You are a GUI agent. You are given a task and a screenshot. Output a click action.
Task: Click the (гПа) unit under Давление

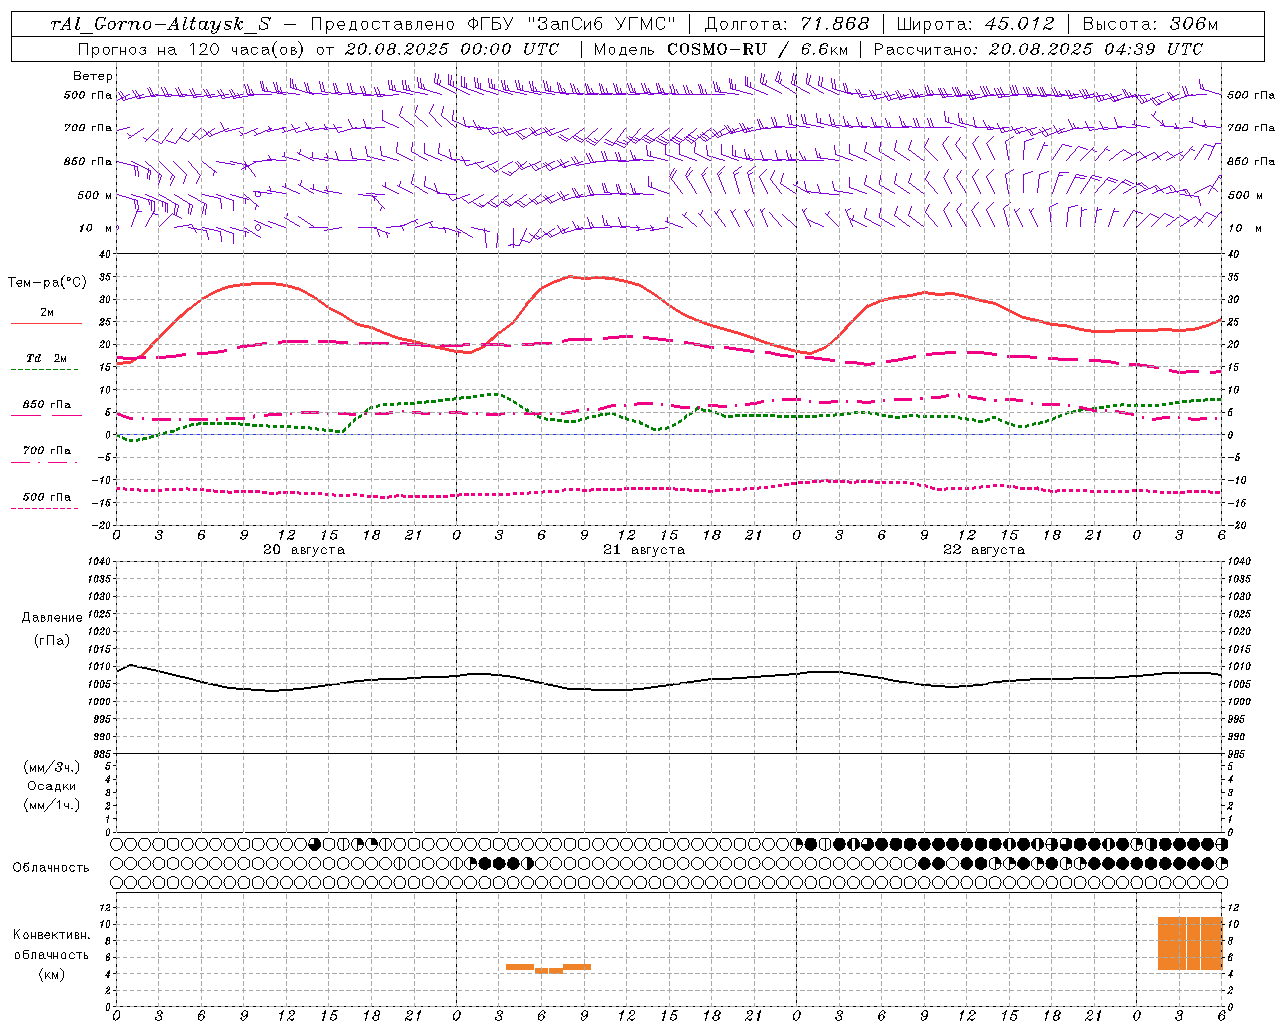pyautogui.click(x=52, y=641)
